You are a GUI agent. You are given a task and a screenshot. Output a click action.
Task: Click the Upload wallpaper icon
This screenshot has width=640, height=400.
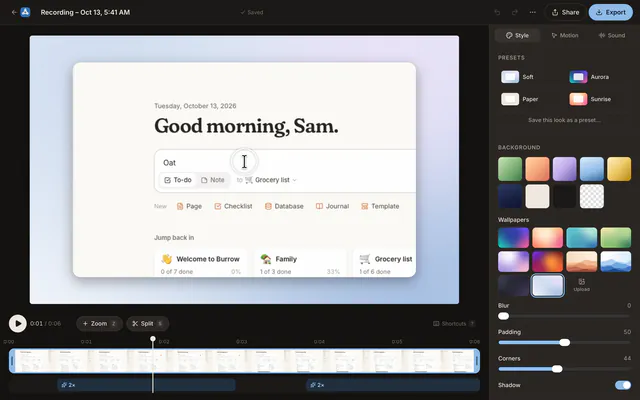(582, 284)
